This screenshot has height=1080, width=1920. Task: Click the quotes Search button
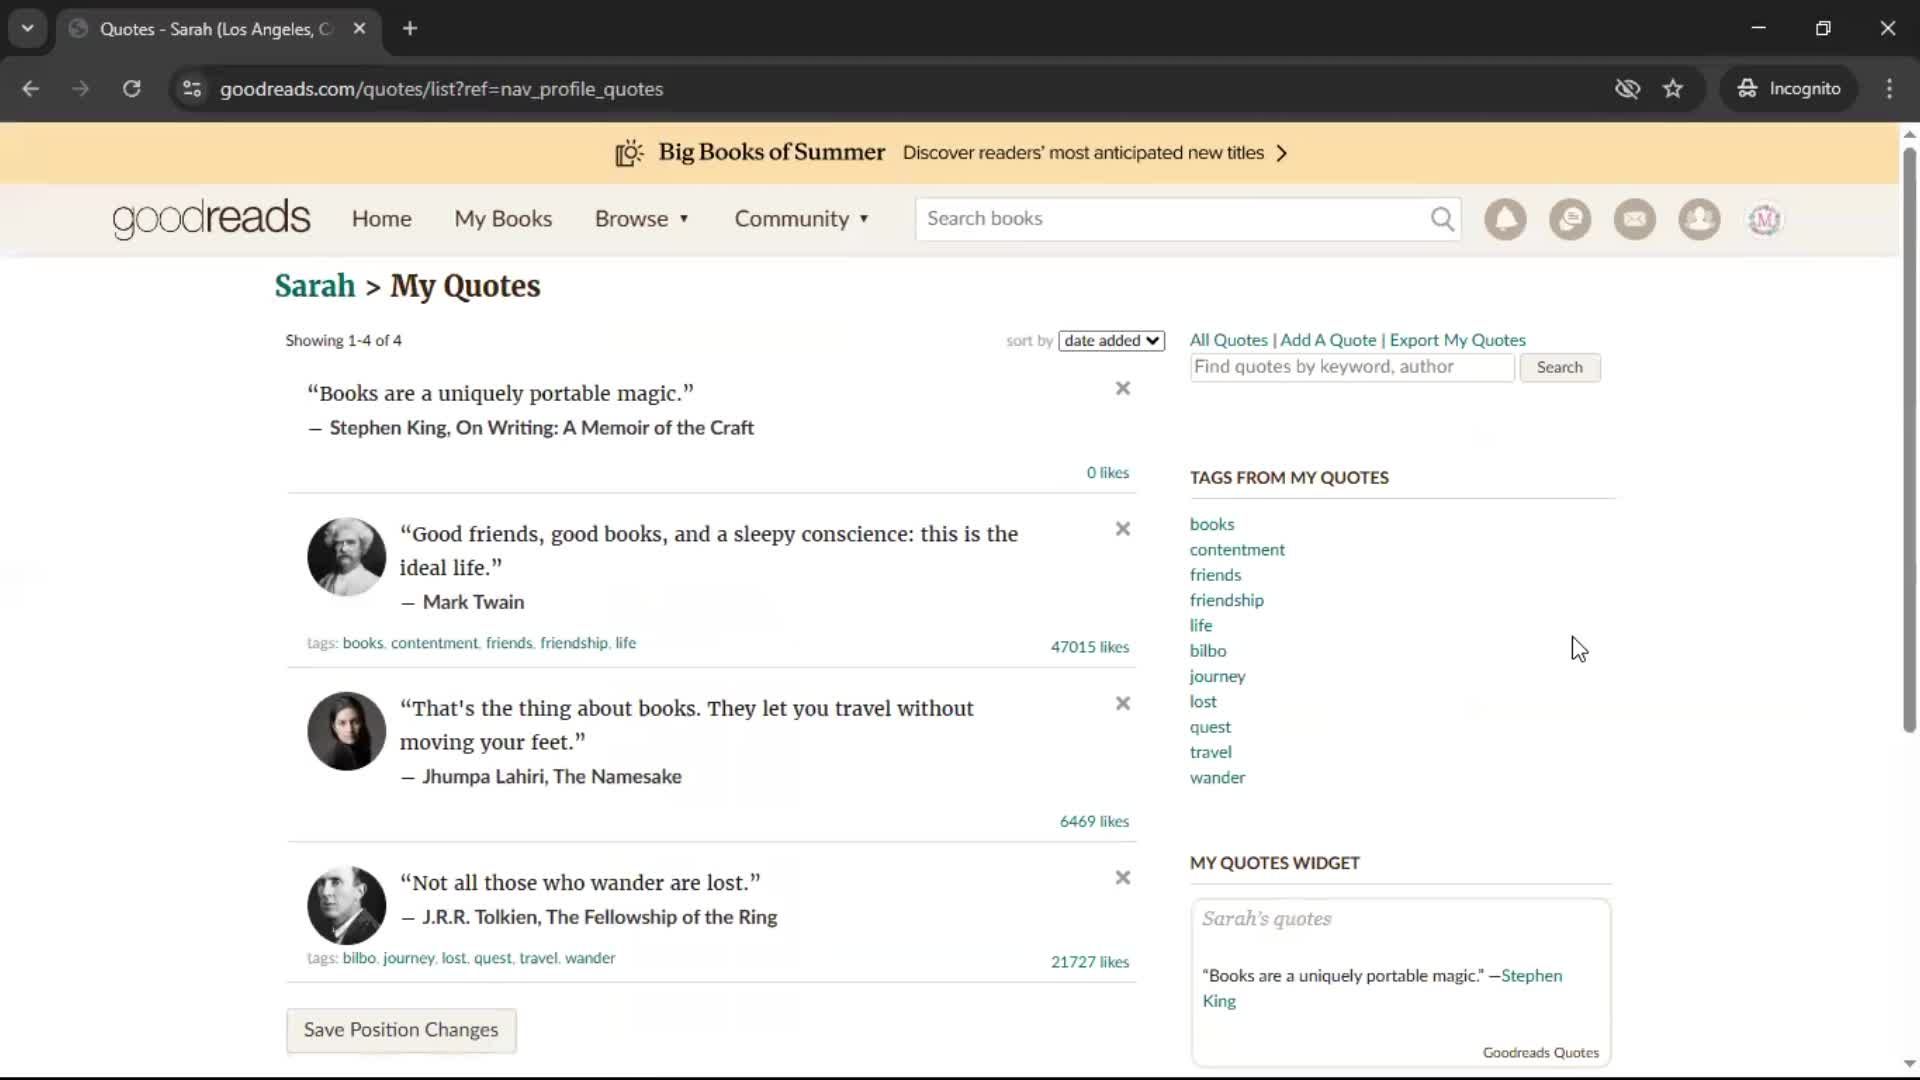pyautogui.click(x=1559, y=367)
